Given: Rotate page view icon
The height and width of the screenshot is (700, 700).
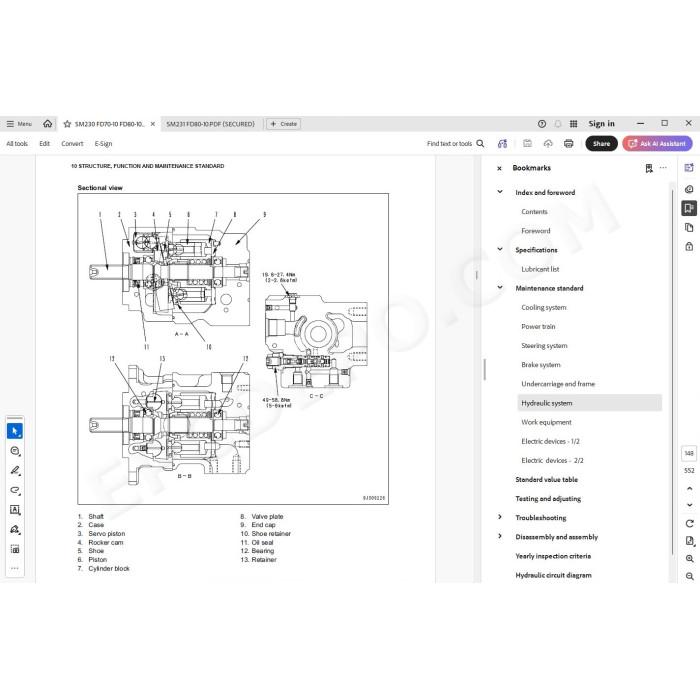Looking at the screenshot, I should click(689, 523).
